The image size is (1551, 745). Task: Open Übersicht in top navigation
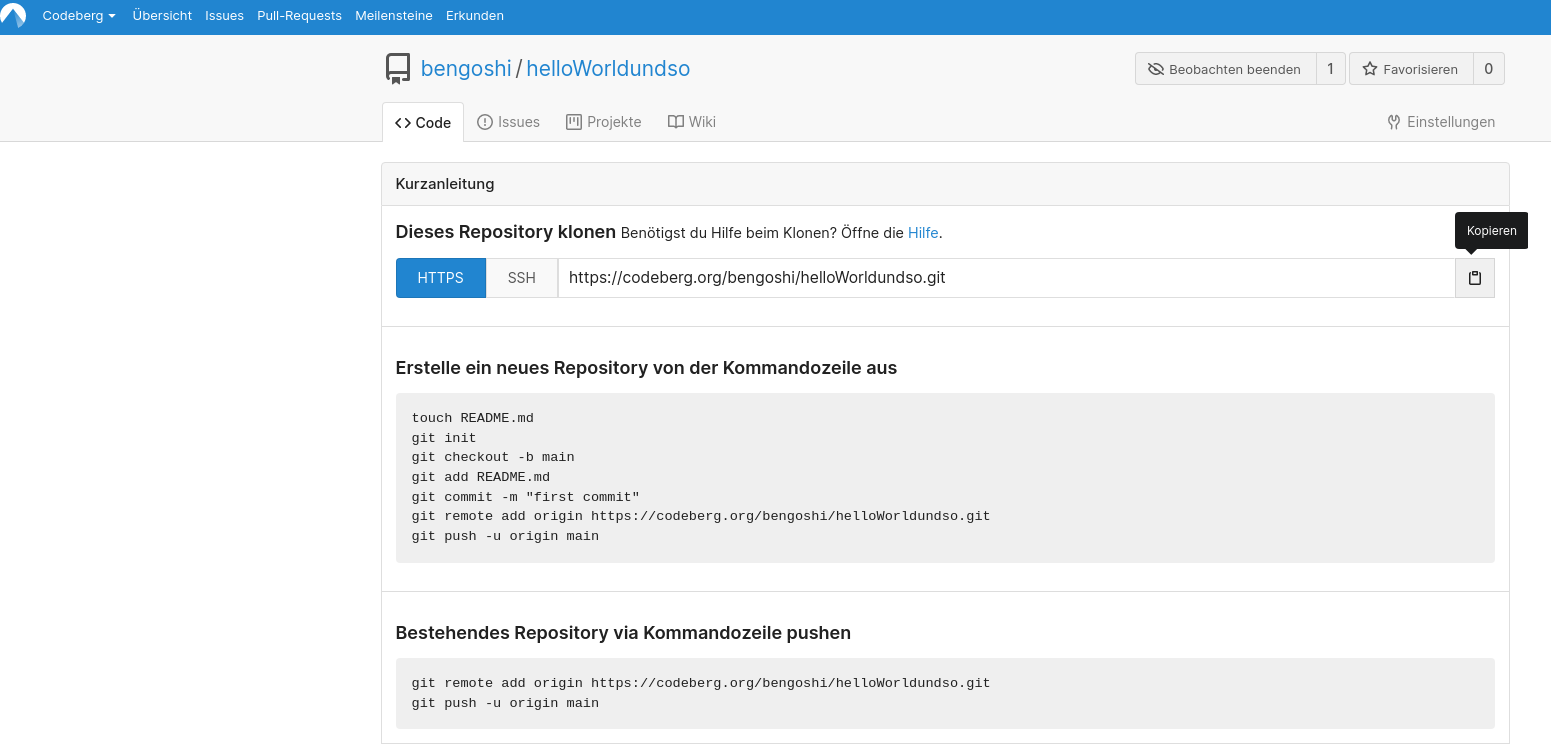point(162,16)
